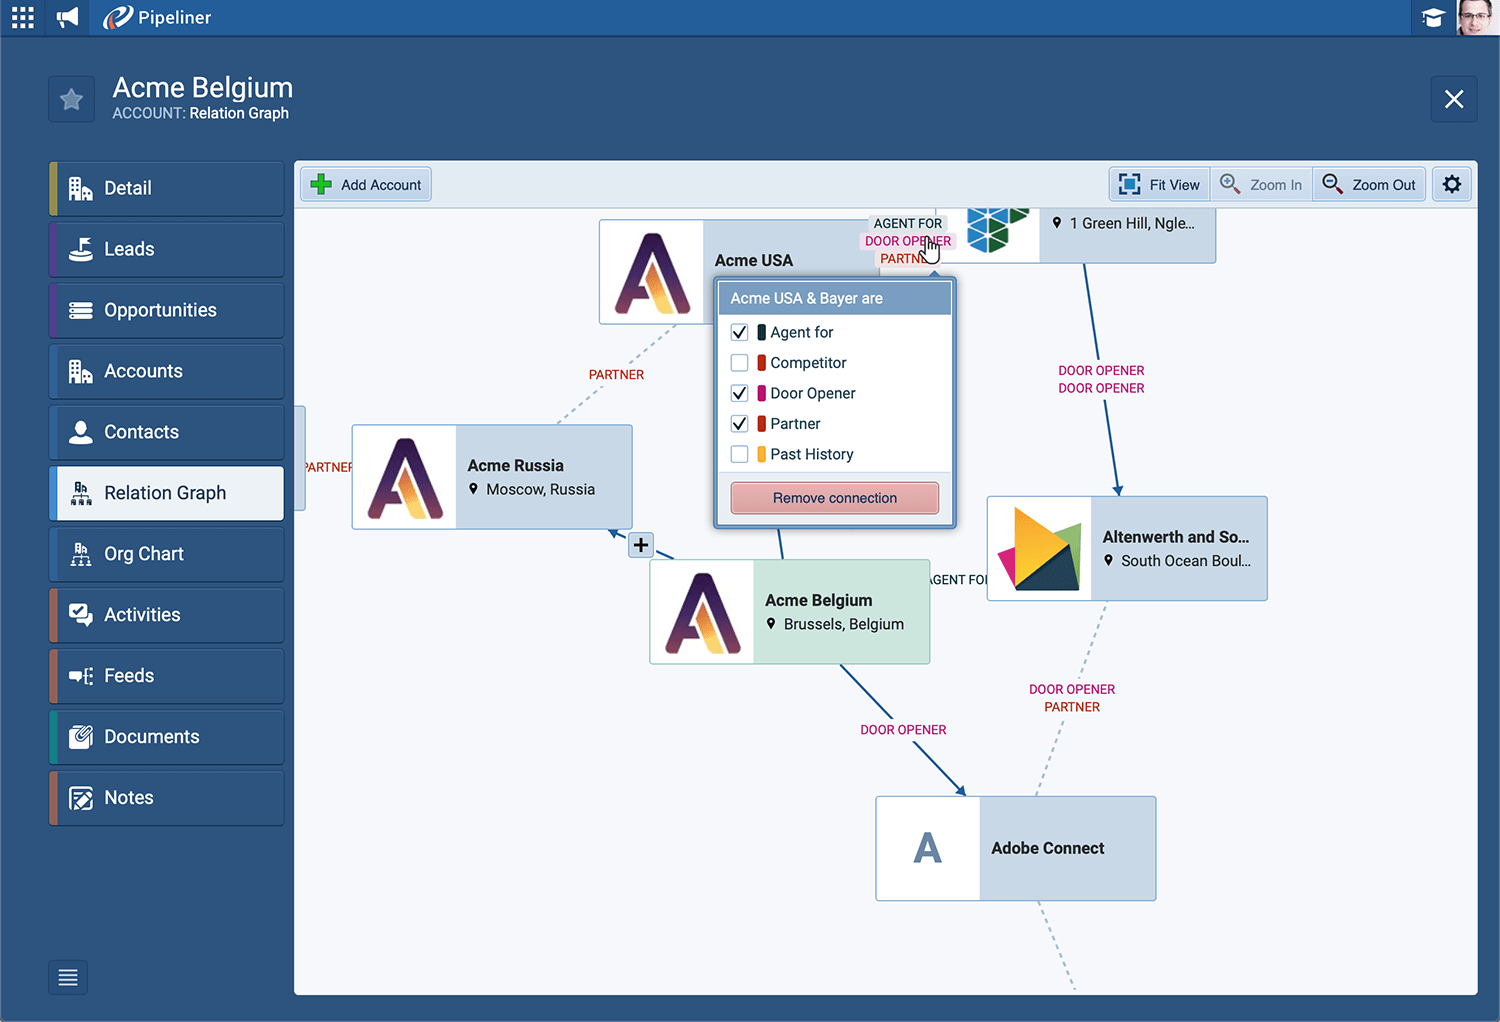This screenshot has height=1022, width=1500.
Task: Expand Acme Belgium node with plus button
Action: 641,545
